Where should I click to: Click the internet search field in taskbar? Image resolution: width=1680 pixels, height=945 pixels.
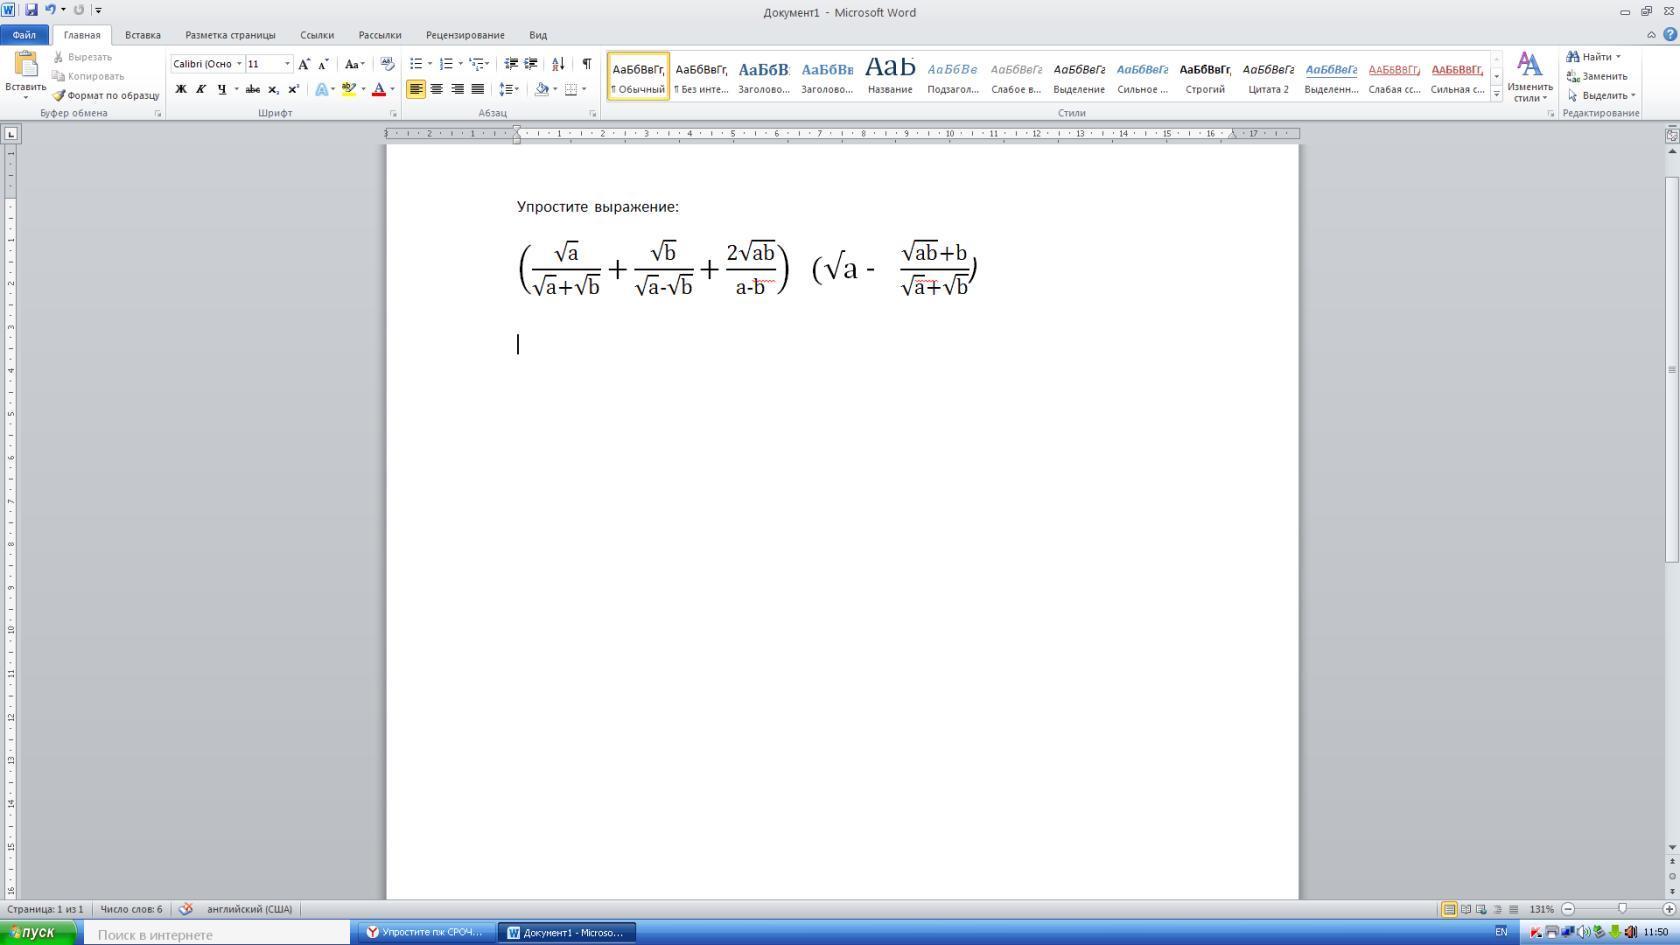click(215, 934)
